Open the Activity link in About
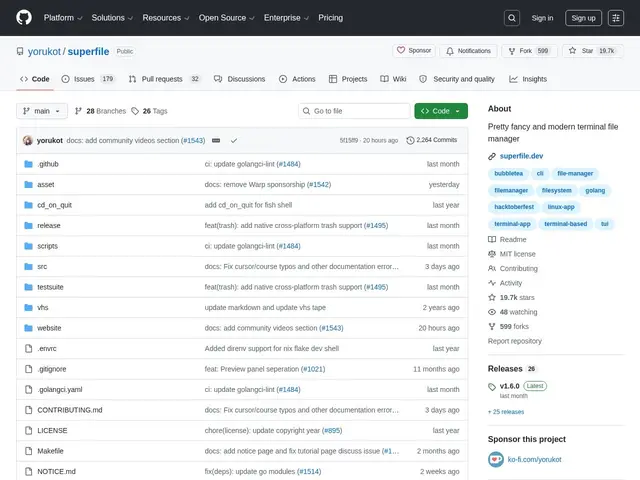This screenshot has width=640, height=480. click(511, 283)
